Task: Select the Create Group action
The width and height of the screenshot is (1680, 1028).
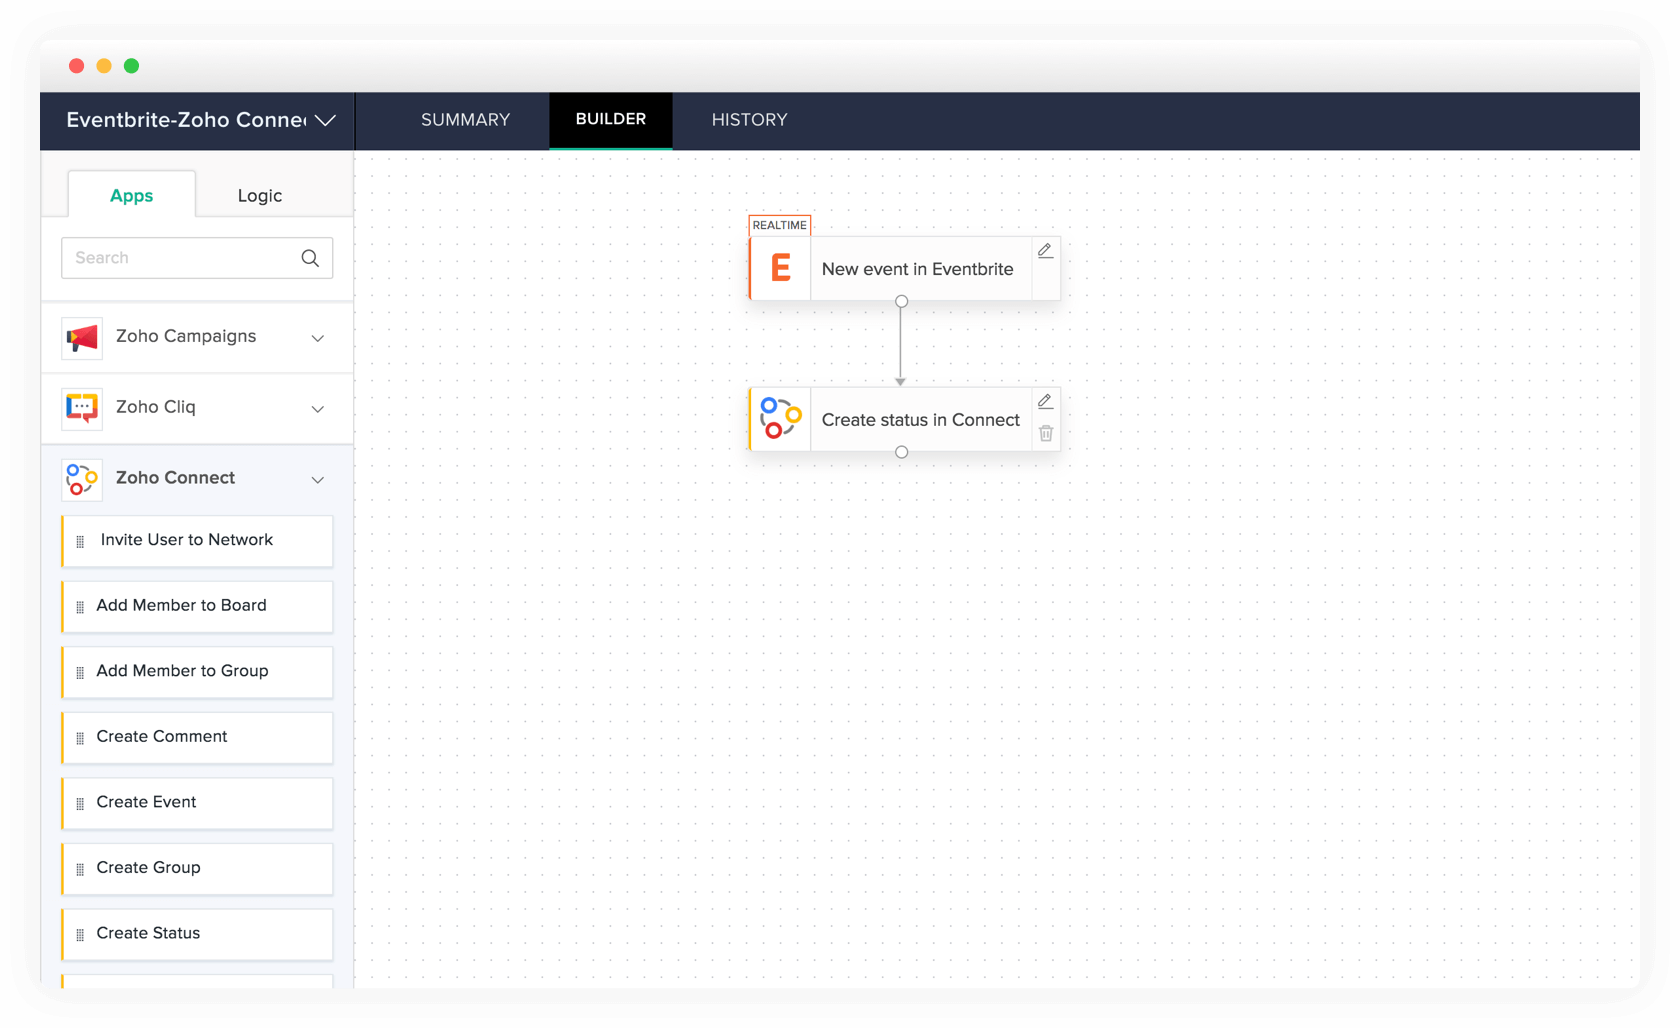Action: coord(197,868)
